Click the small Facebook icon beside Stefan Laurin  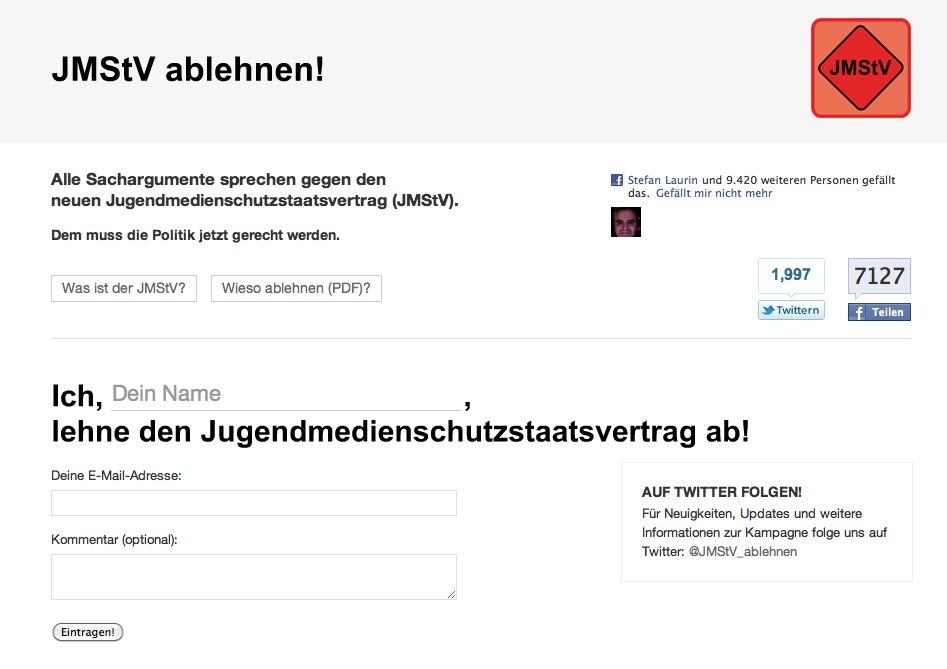617,181
